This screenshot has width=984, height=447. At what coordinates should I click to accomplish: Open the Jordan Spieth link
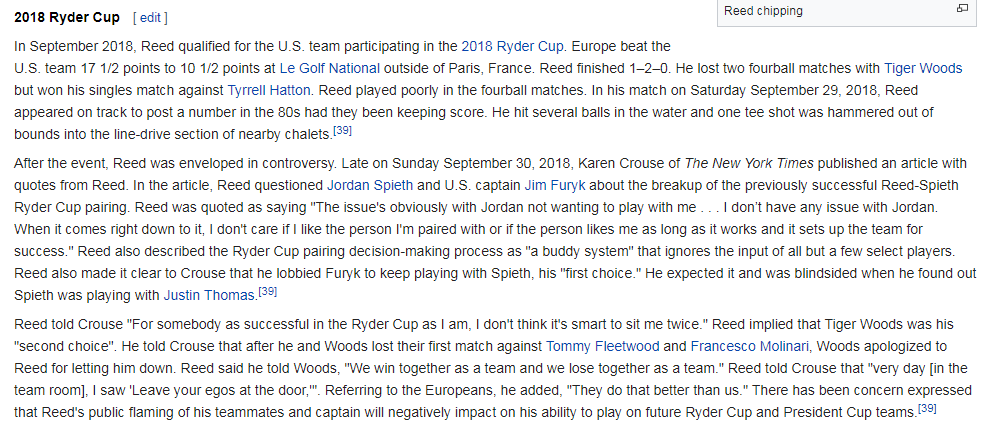point(370,185)
